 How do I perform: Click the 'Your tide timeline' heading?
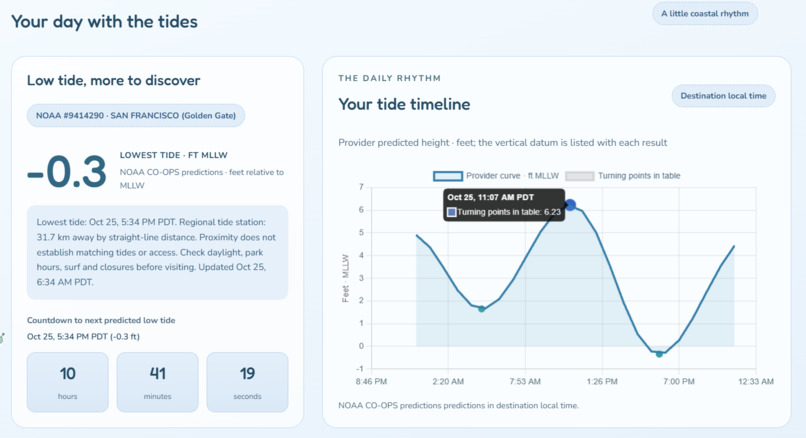[x=404, y=104]
